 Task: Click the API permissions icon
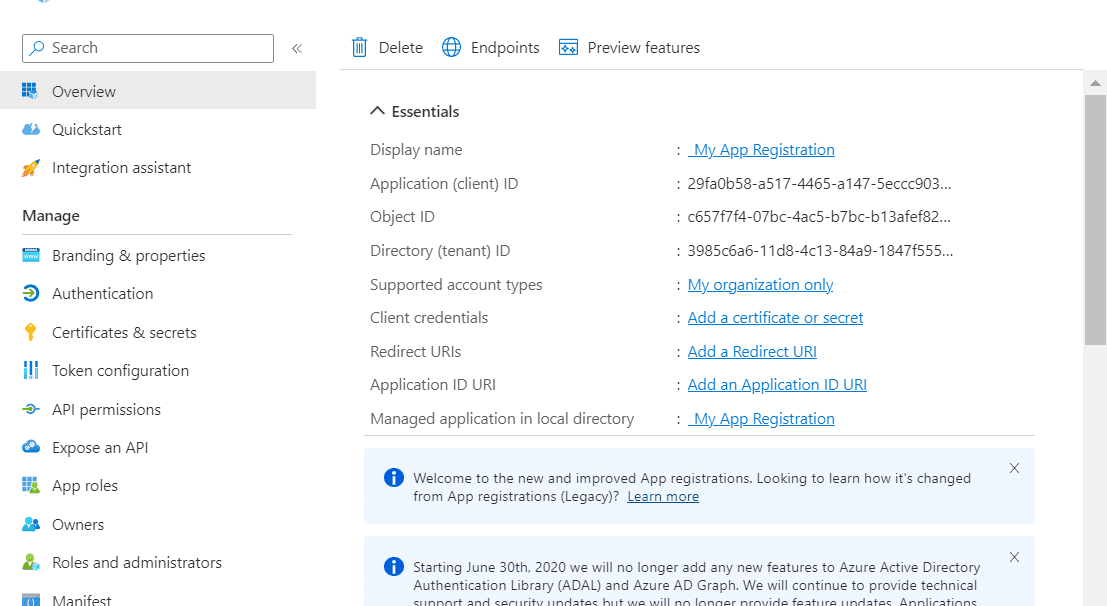click(x=30, y=409)
